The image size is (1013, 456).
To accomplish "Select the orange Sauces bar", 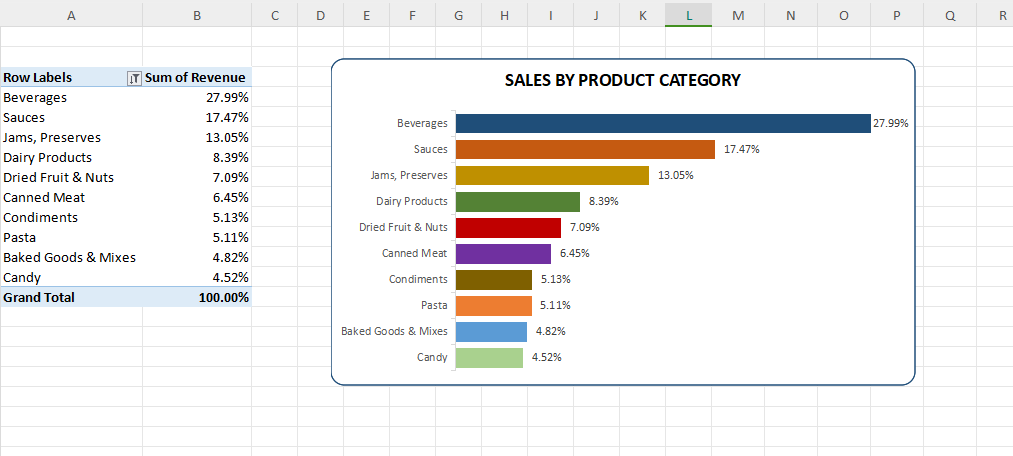I will point(585,149).
